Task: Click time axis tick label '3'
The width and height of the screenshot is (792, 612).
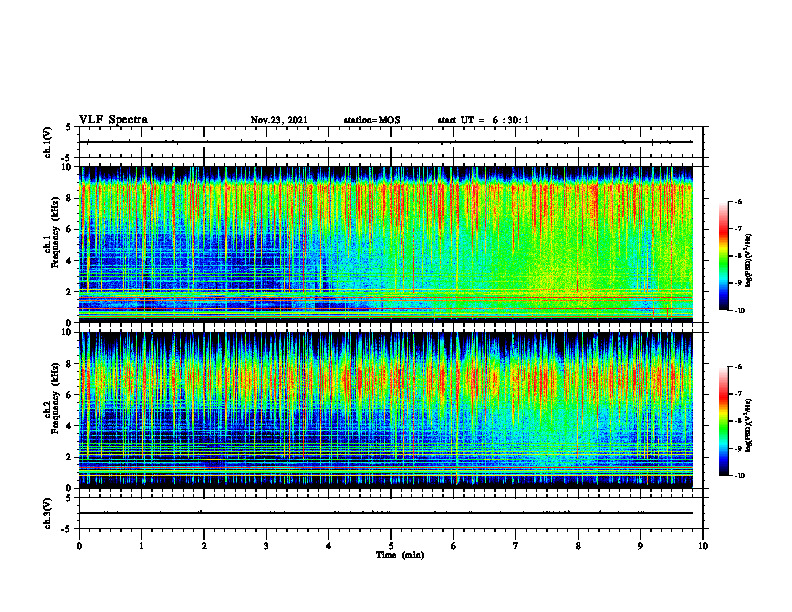Action: click(x=266, y=546)
